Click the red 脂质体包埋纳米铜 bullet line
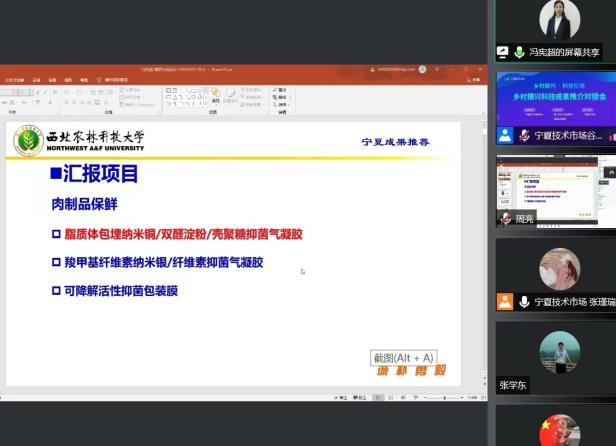616x446 pixels. coord(177,234)
